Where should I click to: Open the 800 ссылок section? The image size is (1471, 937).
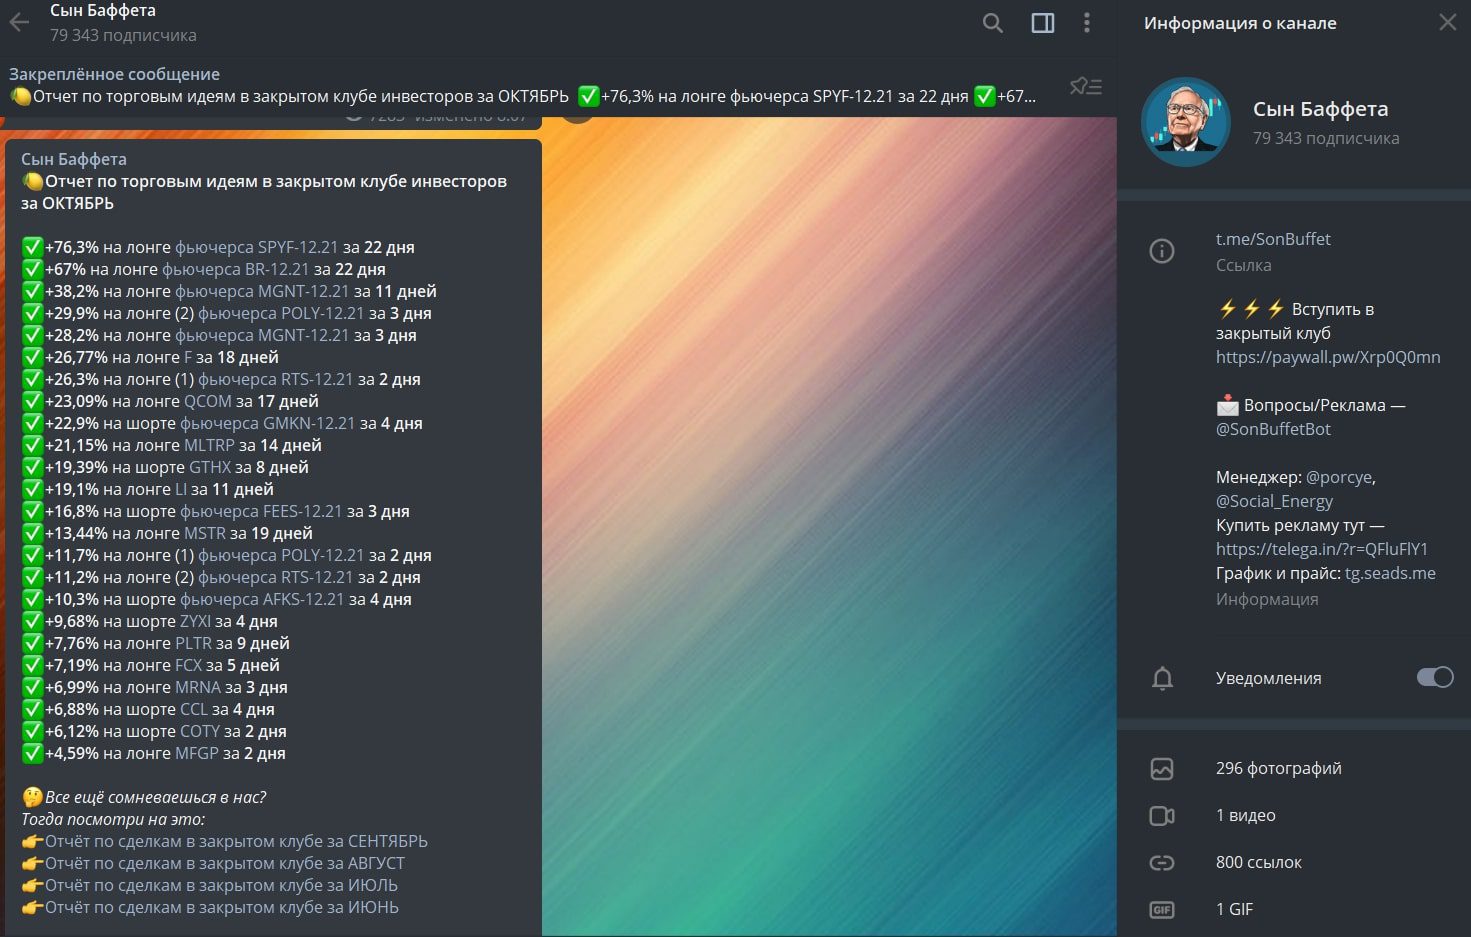pos(1258,863)
